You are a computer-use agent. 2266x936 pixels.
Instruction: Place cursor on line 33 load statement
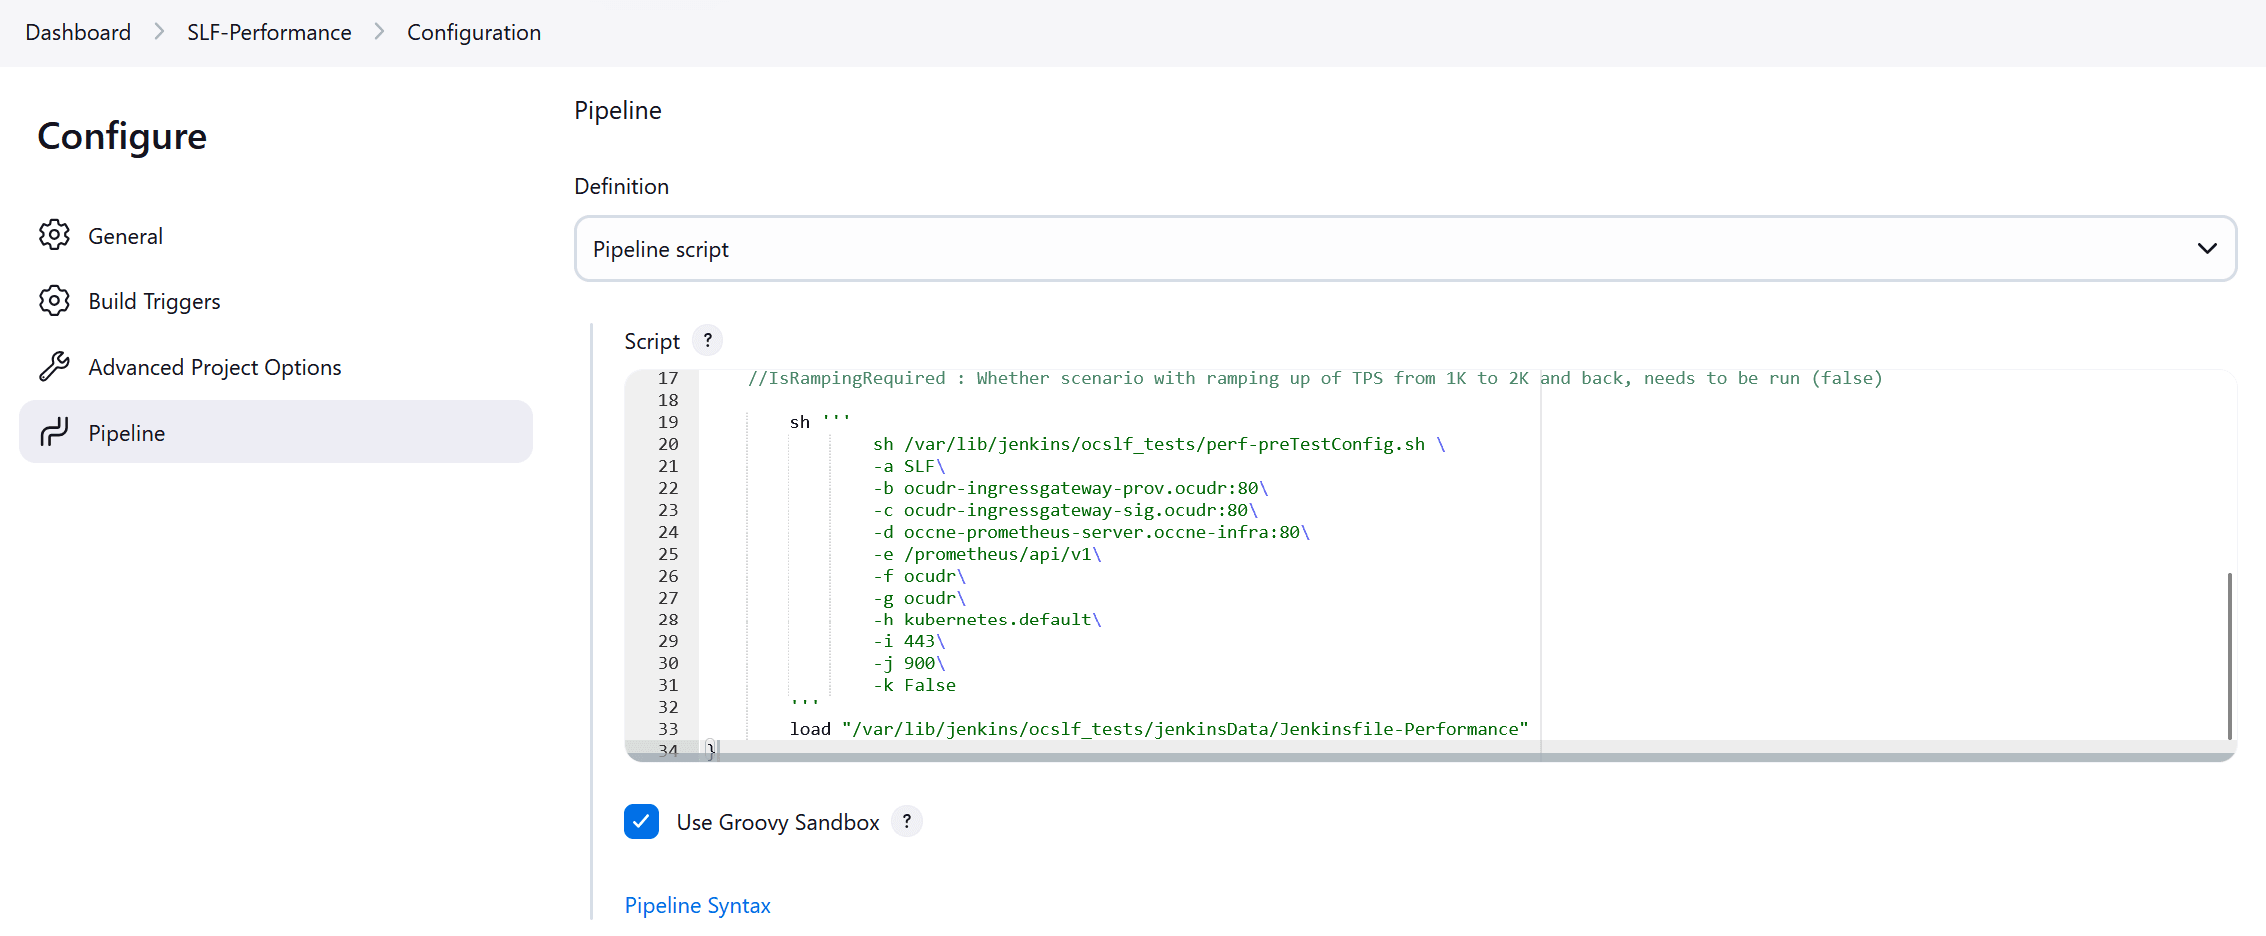(x=1150, y=728)
